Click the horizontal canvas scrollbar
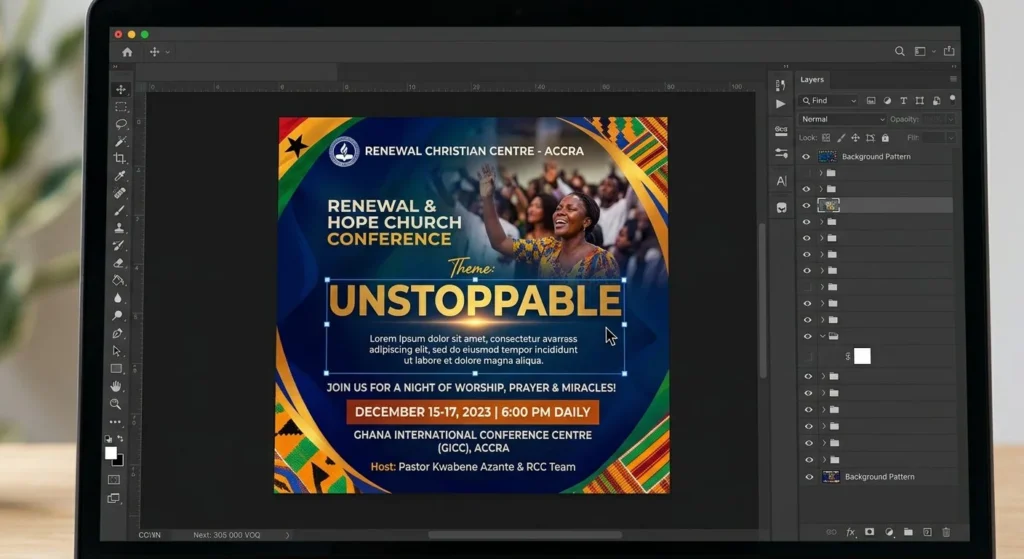 (x=524, y=535)
